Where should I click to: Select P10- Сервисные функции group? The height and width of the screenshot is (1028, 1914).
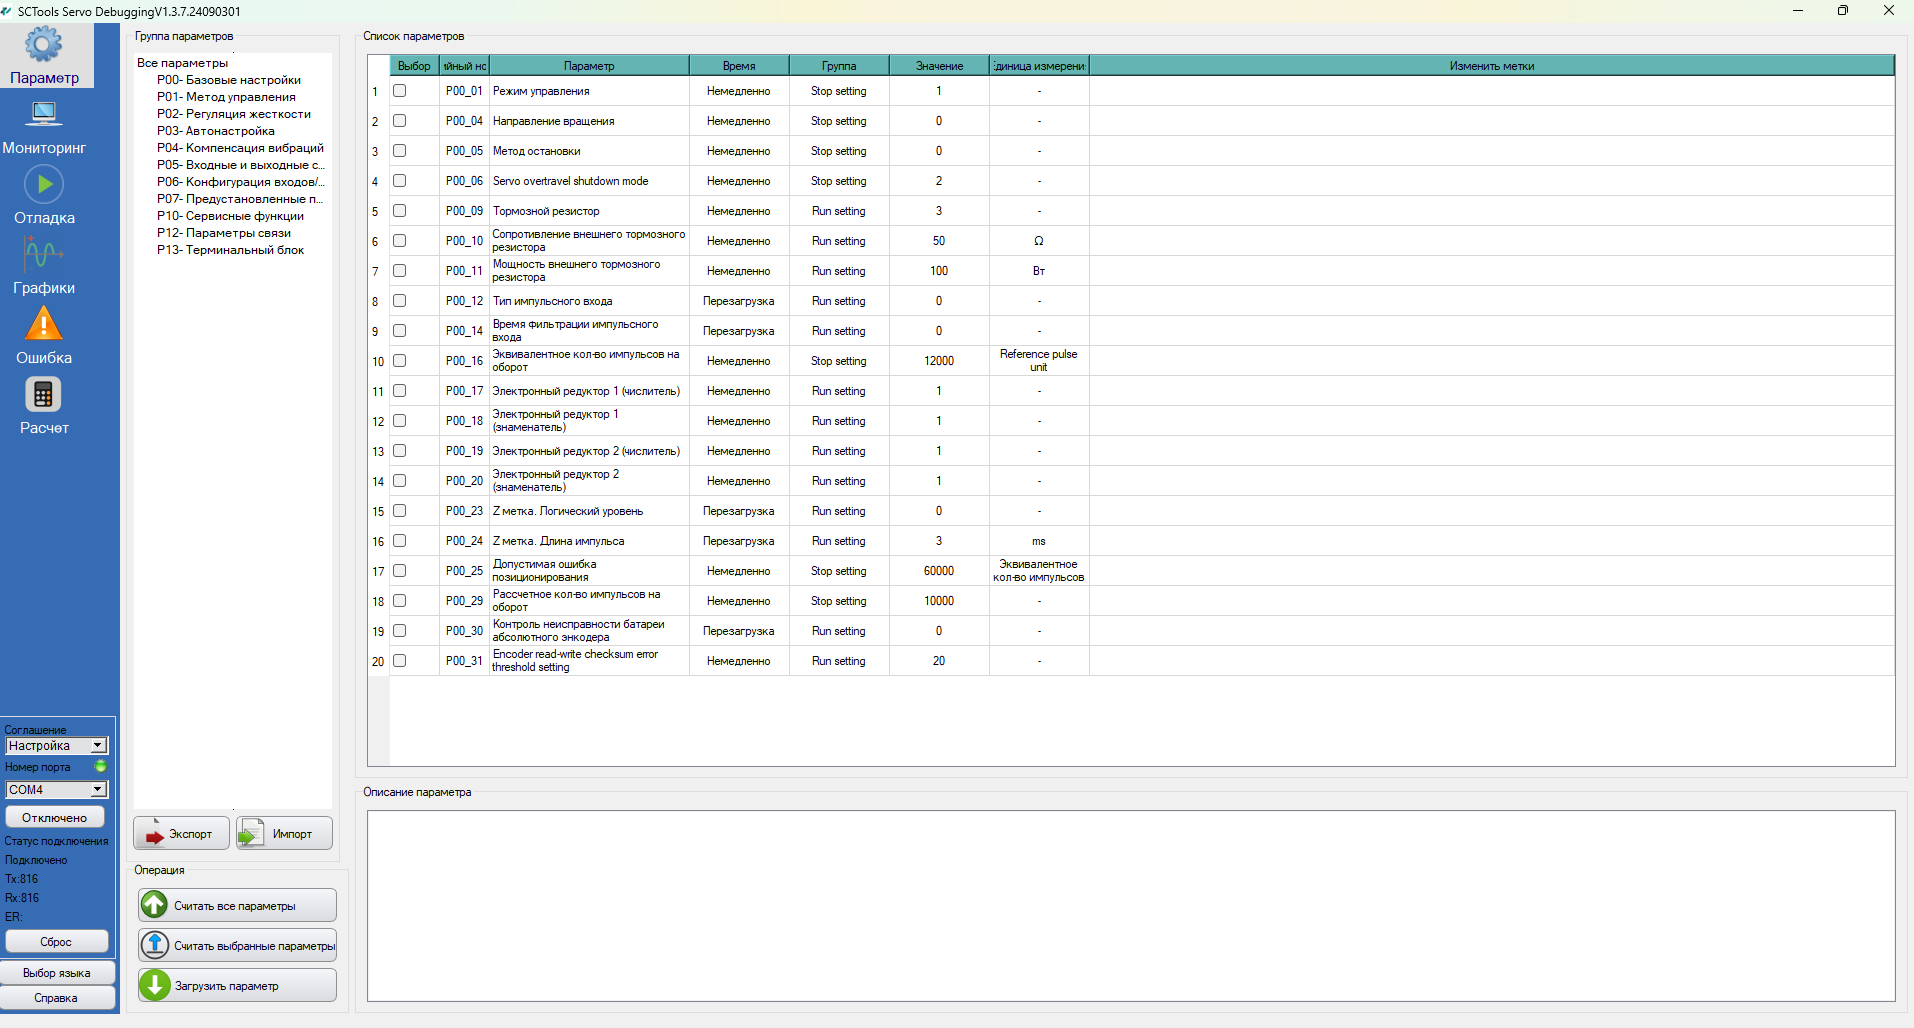(230, 216)
